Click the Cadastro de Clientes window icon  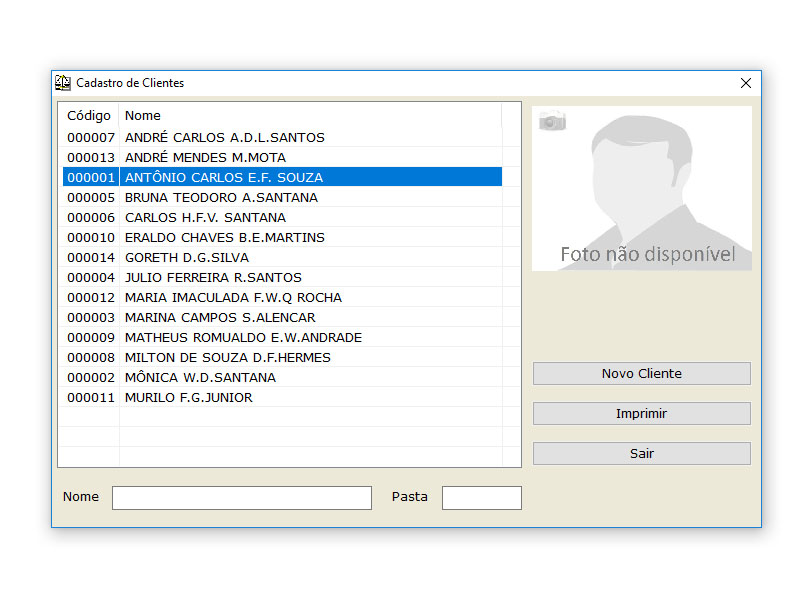pos(63,83)
